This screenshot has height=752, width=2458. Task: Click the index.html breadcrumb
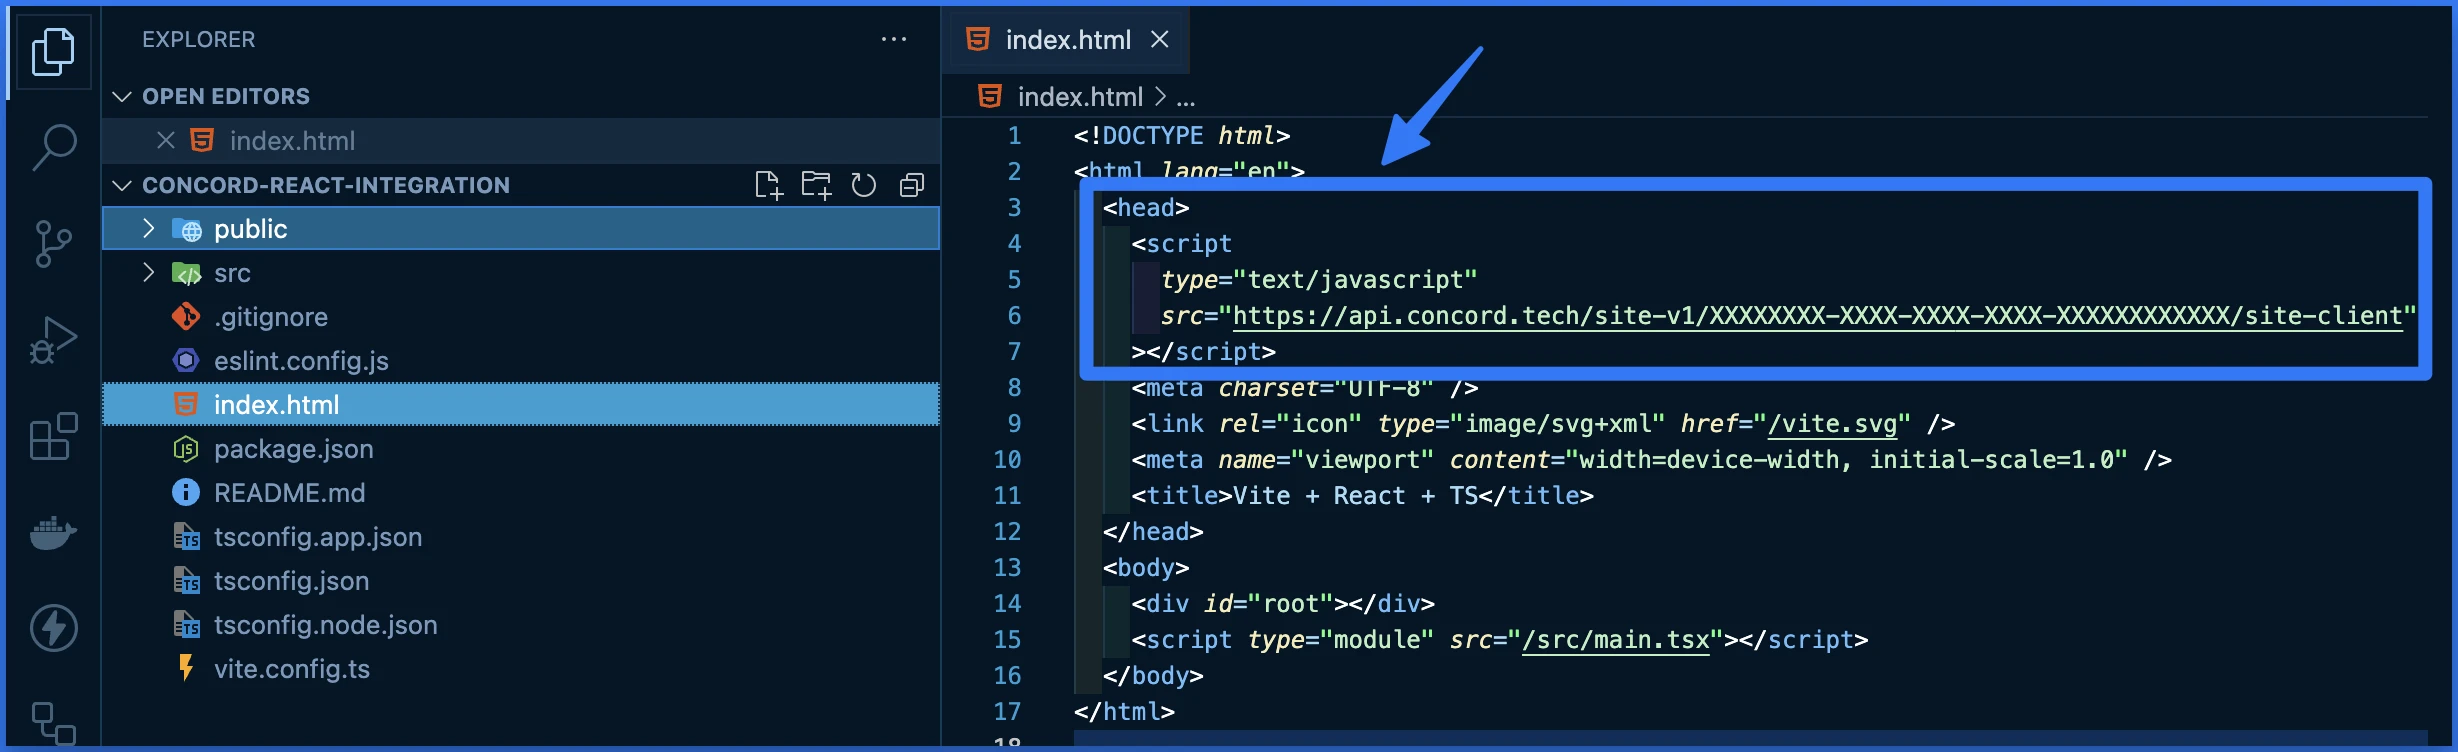tap(1080, 97)
